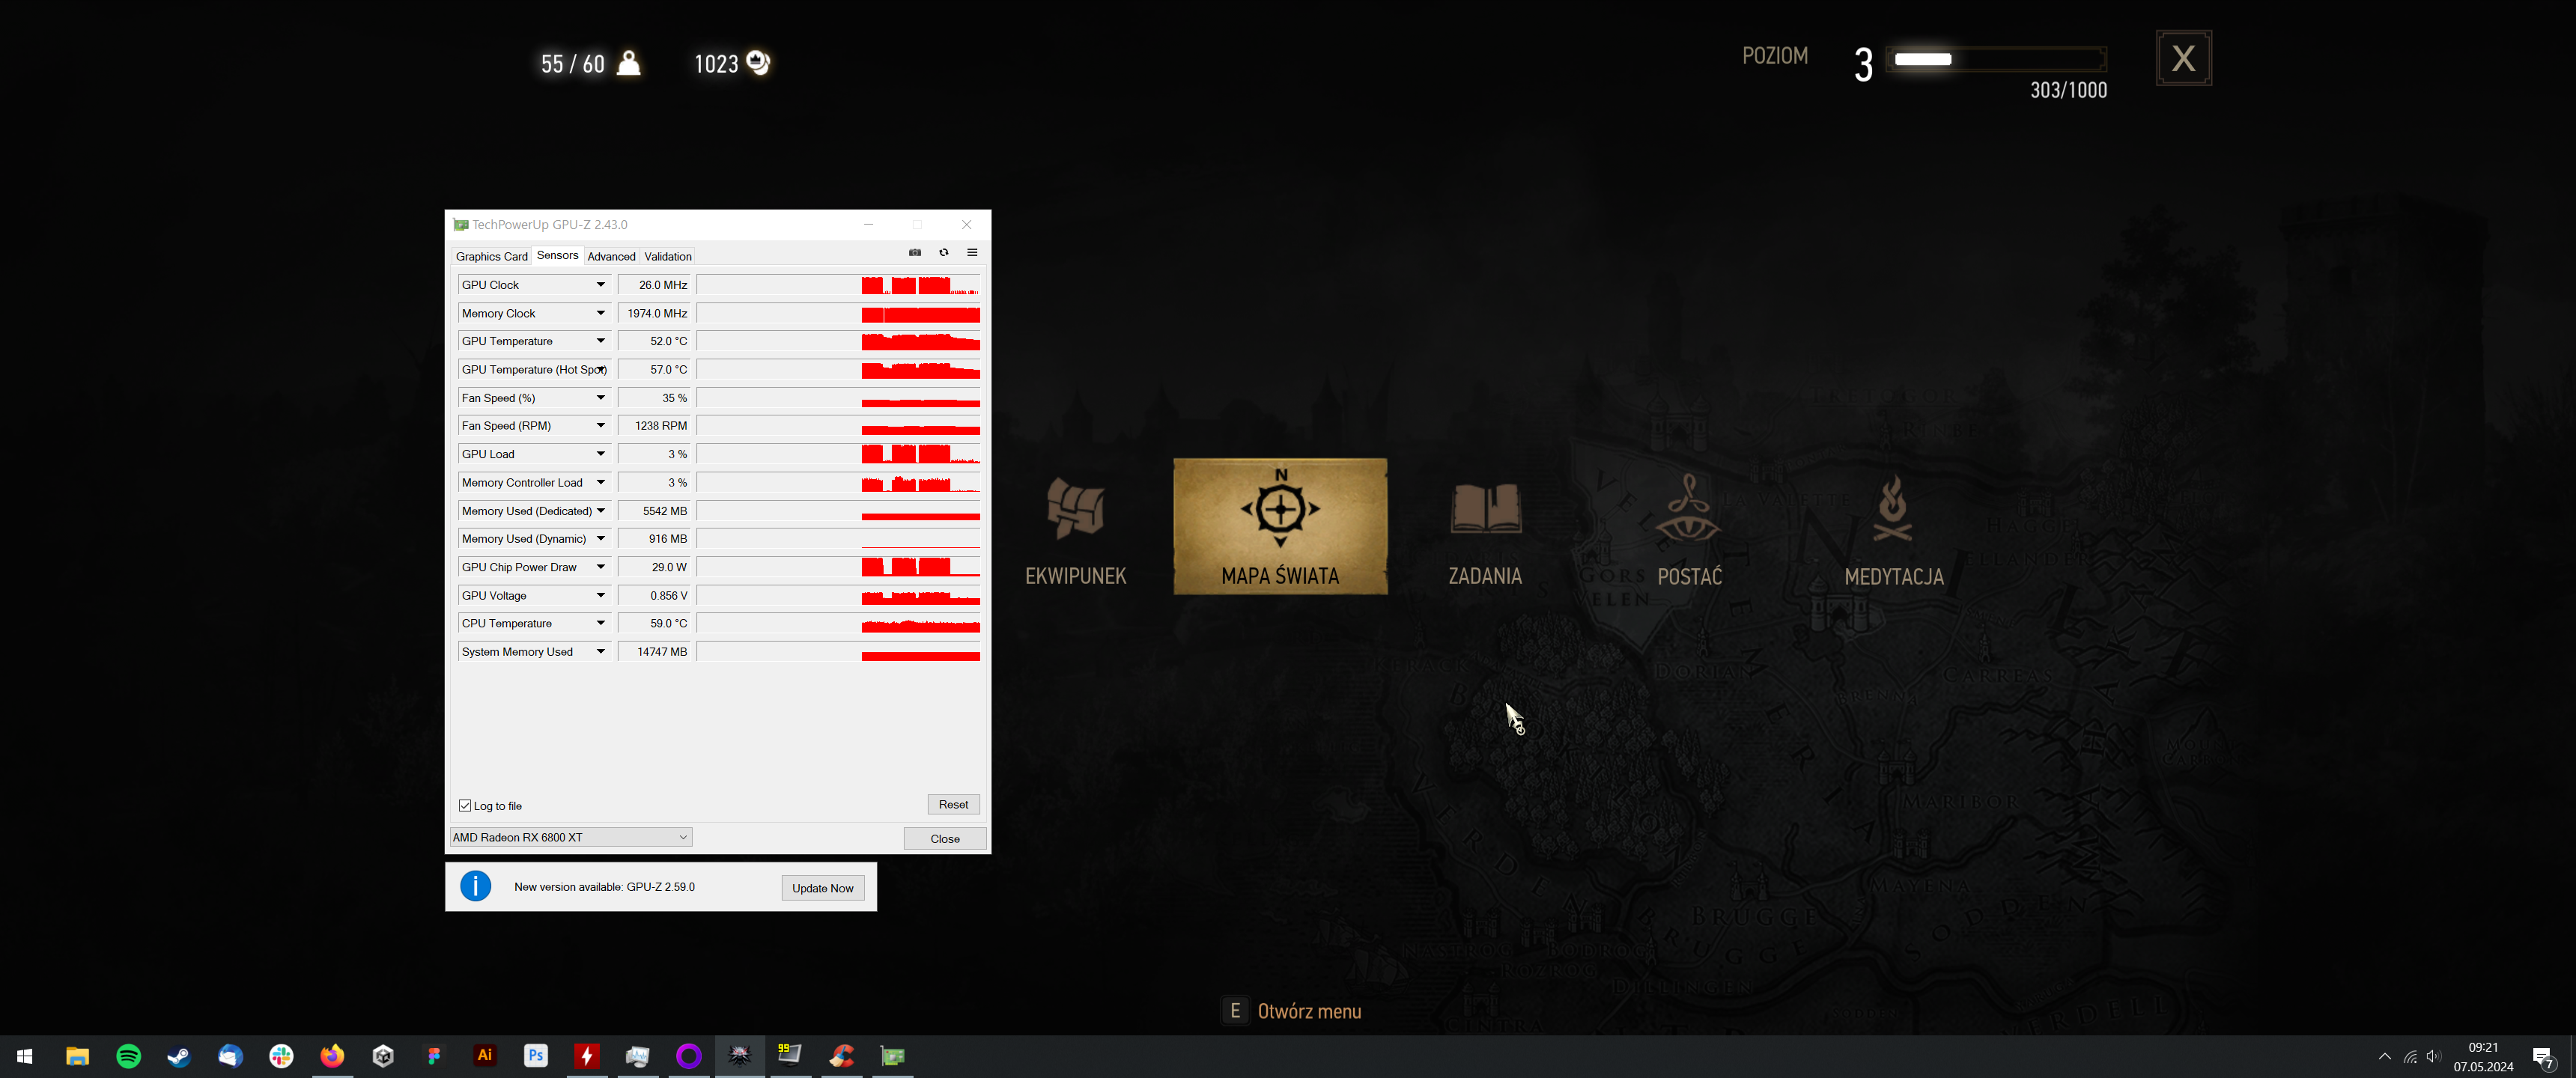This screenshot has height=1078, width=2576.
Task: Click the 303/1000 experience text
Action: (2068, 90)
